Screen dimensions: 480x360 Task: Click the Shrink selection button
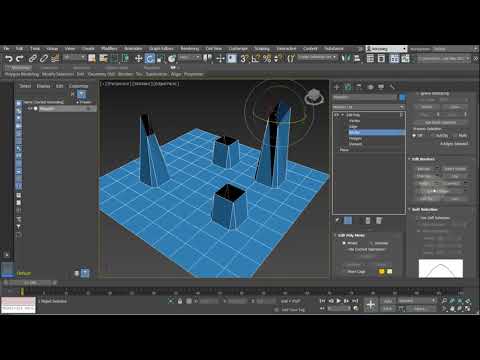point(427,107)
